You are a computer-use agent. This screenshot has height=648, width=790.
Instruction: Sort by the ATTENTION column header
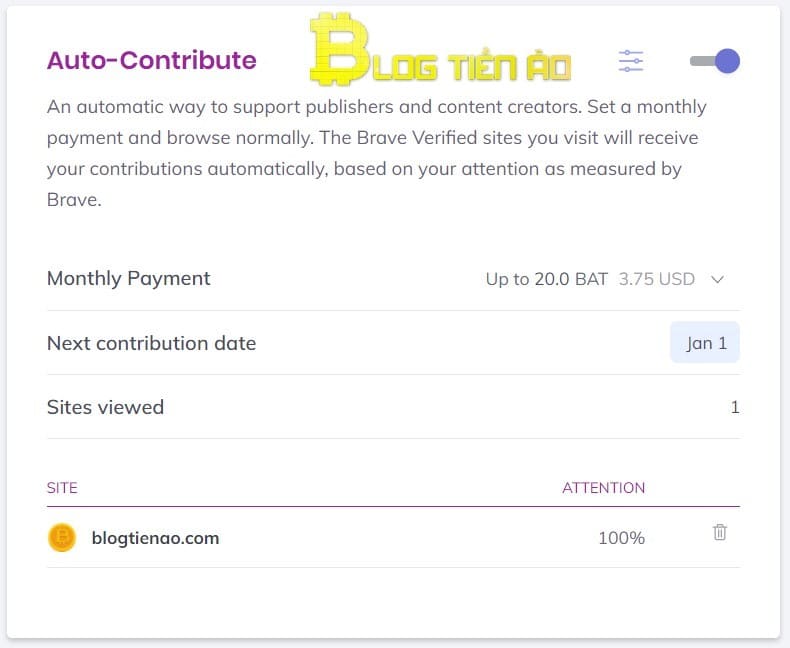[x=603, y=488]
